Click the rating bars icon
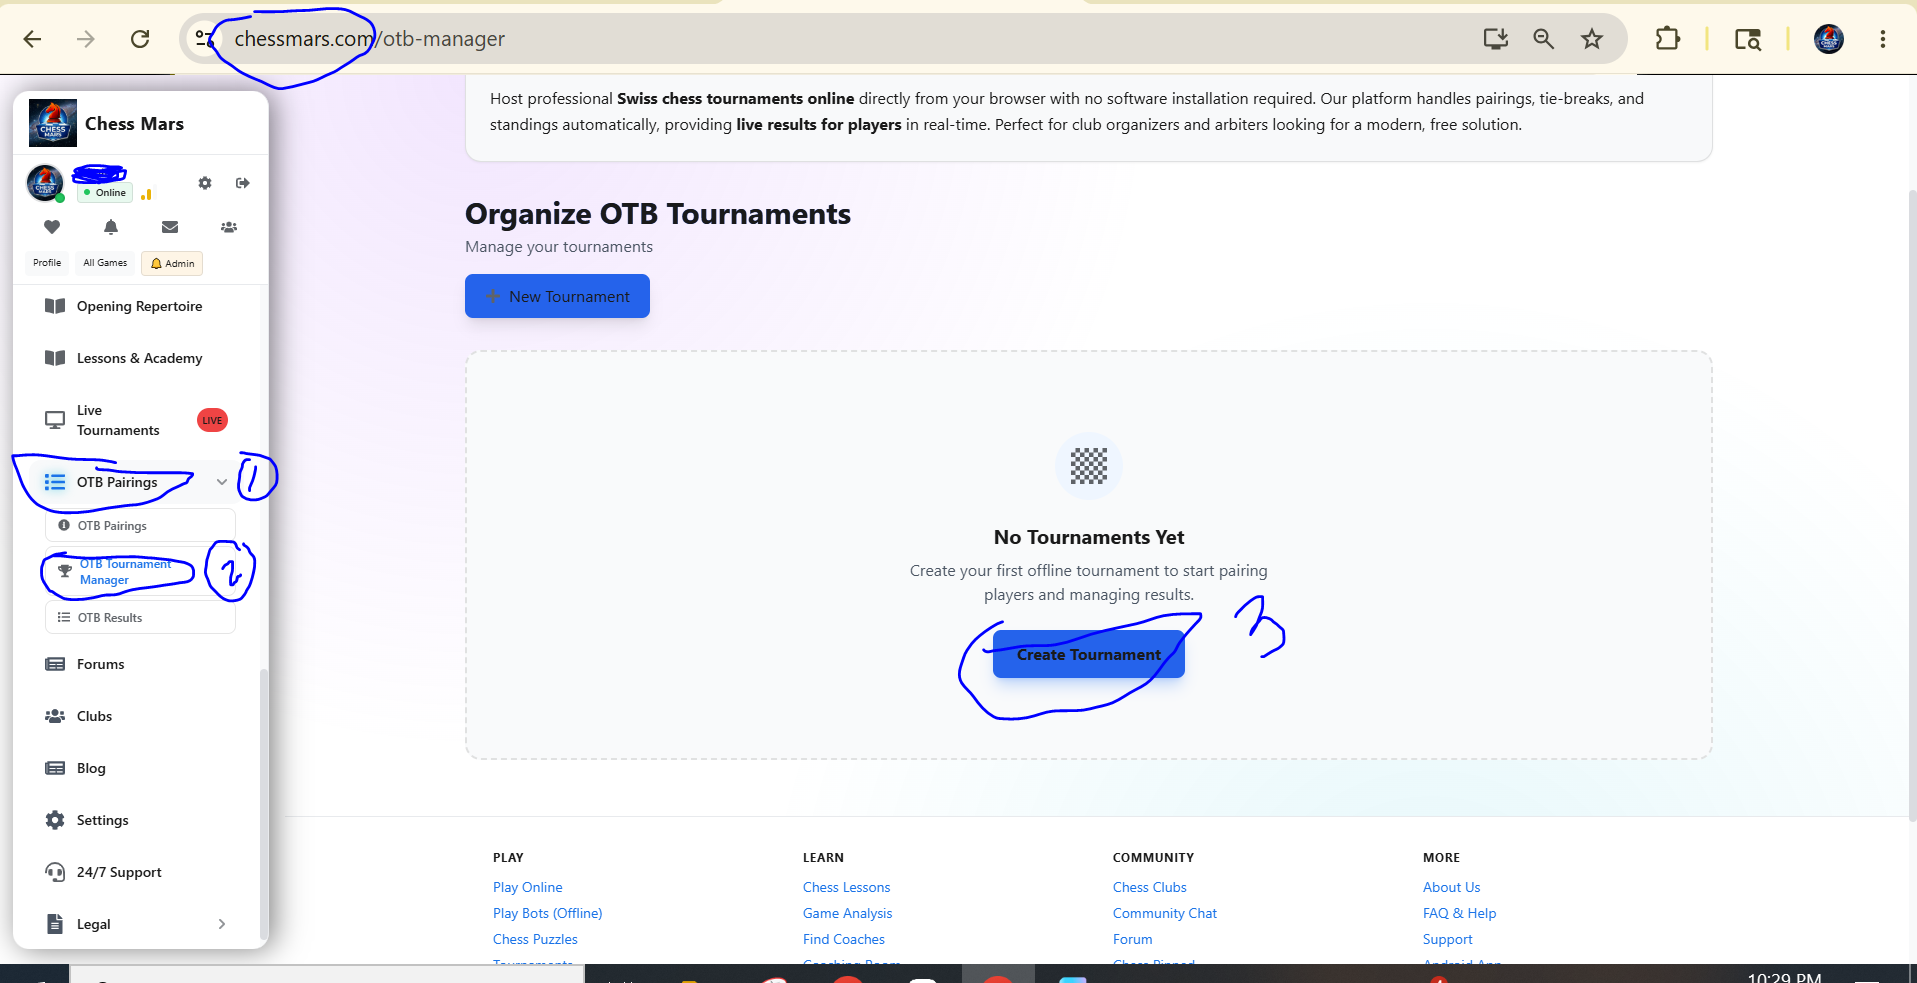This screenshot has height=983, width=1917. click(146, 193)
